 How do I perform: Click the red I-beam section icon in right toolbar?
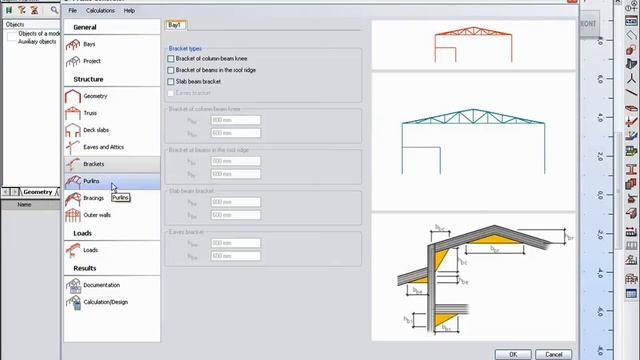631,169
